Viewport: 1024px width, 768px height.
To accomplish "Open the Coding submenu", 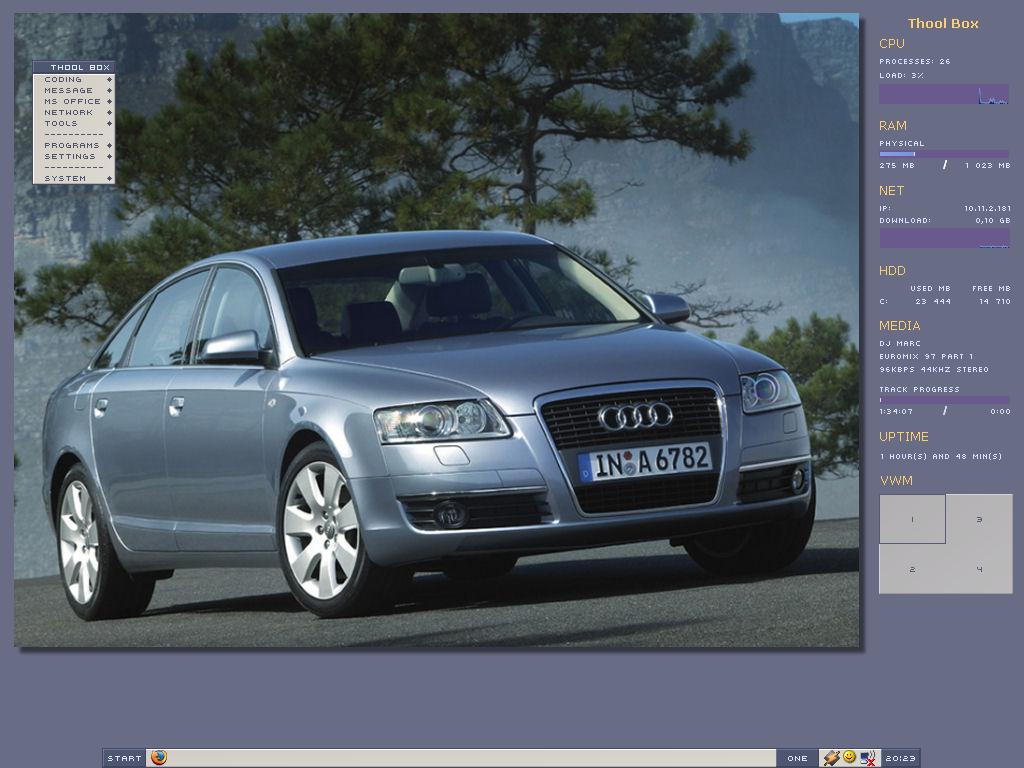I will coord(74,79).
